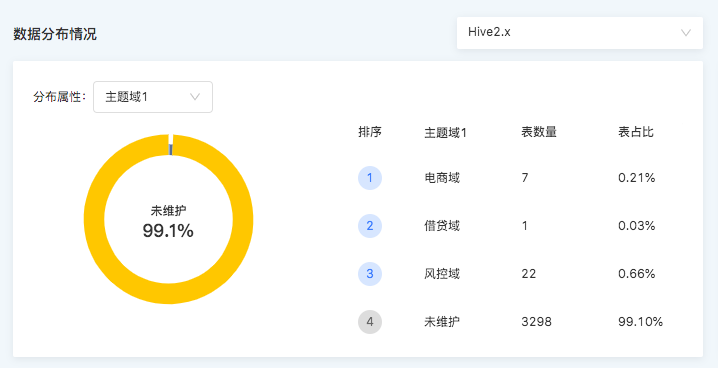The width and height of the screenshot is (718, 368).
Task: Click the 数据分布情况 section title
Action: (55, 34)
